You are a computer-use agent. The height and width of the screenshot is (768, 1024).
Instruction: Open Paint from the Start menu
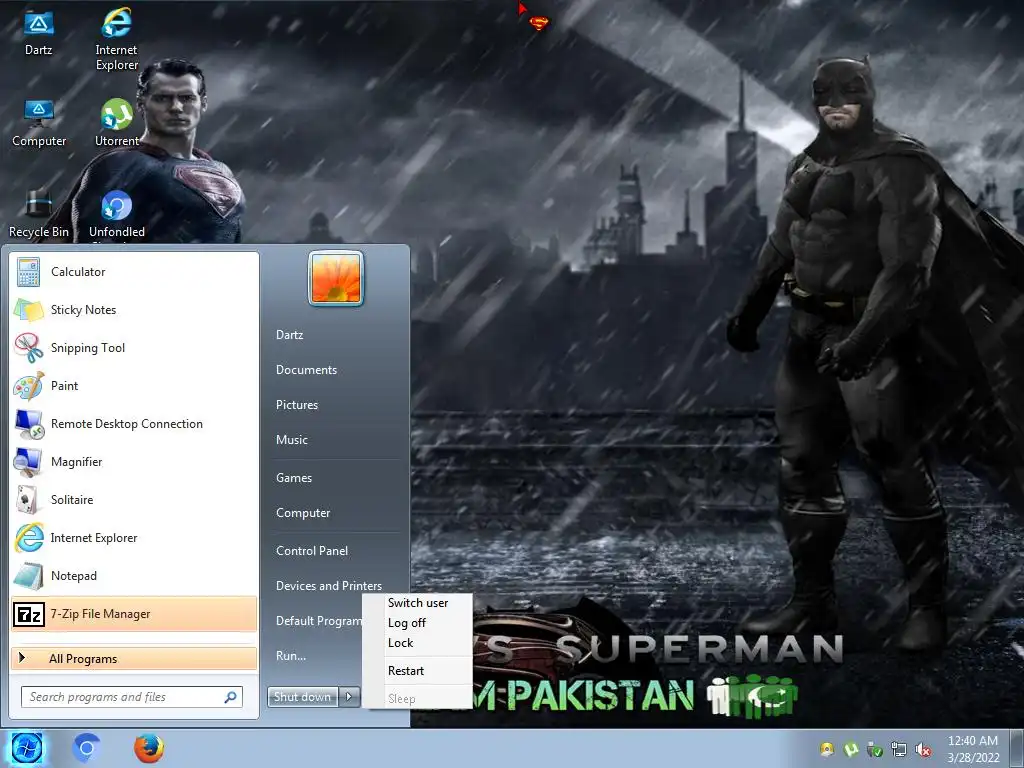coord(134,385)
